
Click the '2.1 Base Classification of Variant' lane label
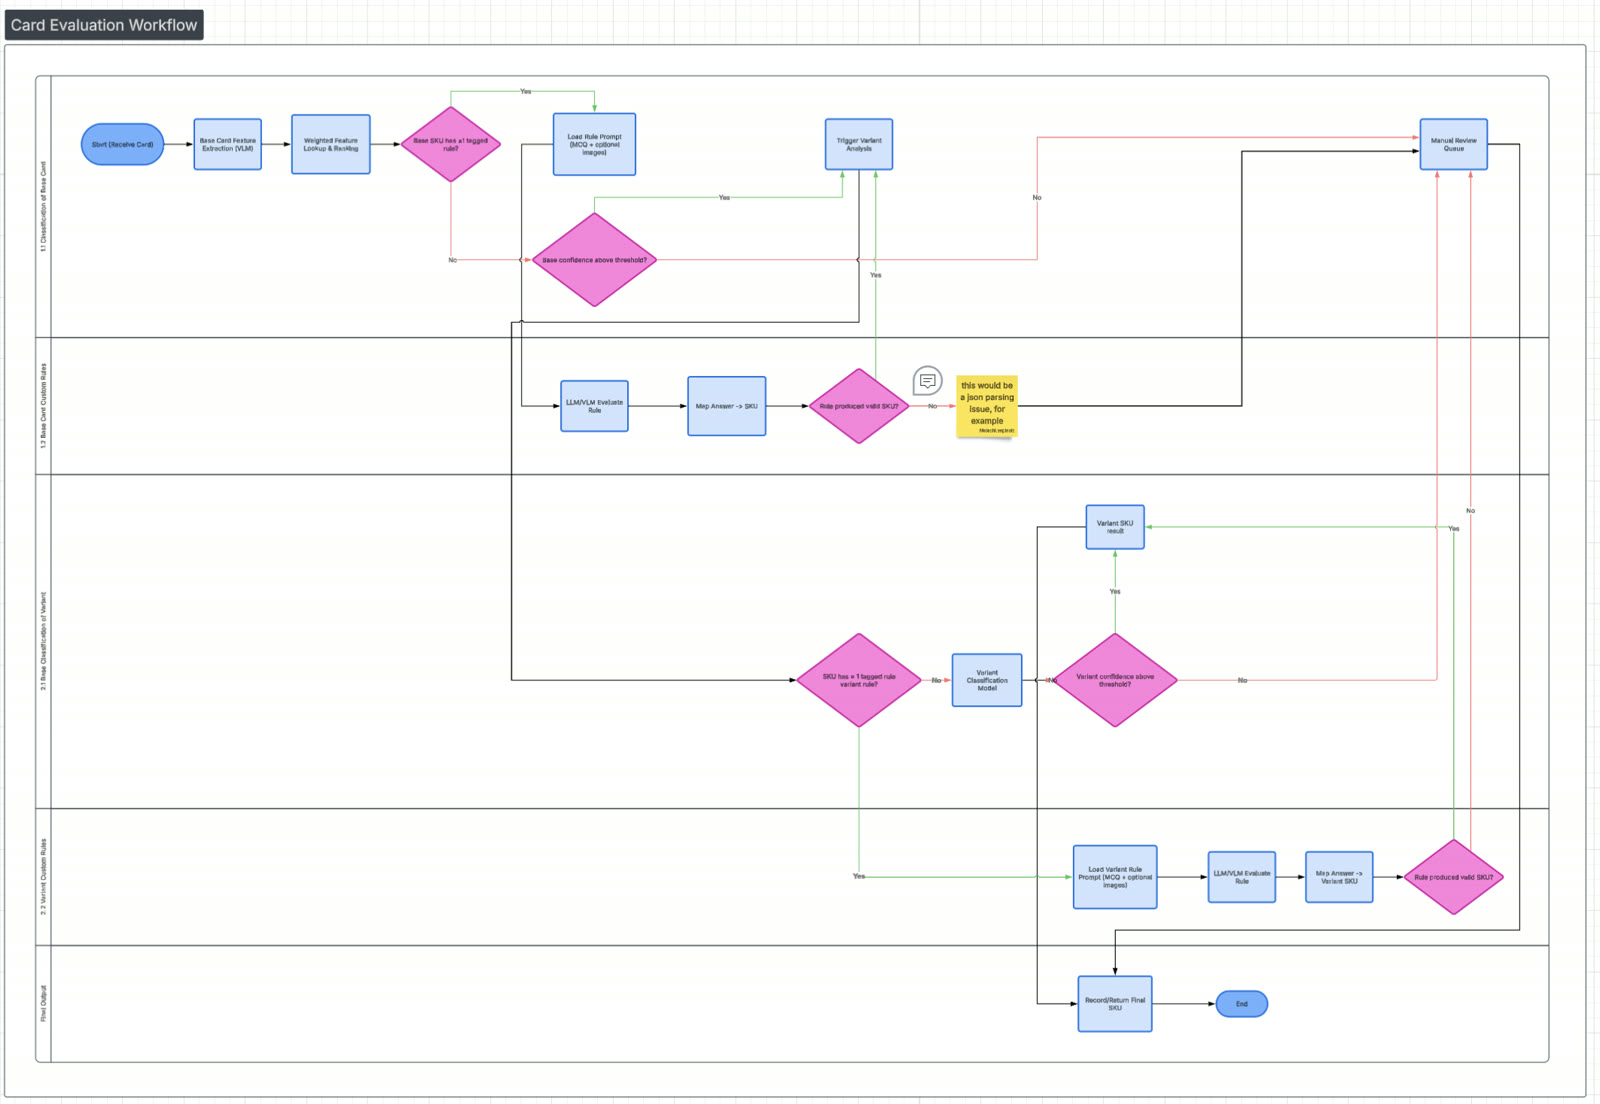click(43, 641)
